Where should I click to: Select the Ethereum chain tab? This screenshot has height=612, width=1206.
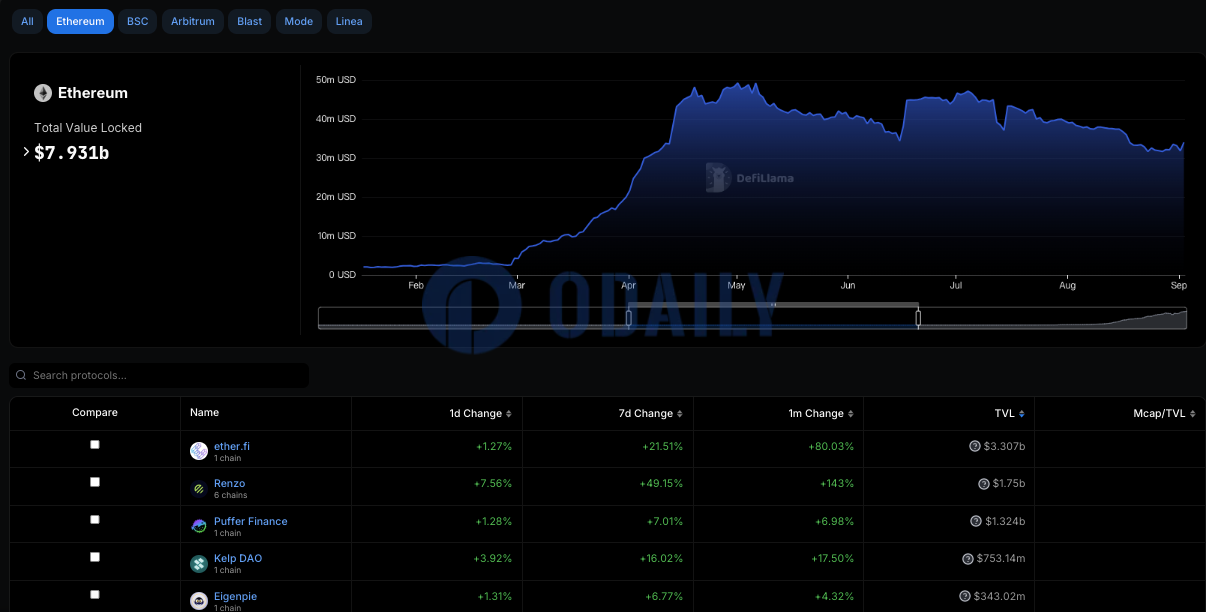click(80, 21)
